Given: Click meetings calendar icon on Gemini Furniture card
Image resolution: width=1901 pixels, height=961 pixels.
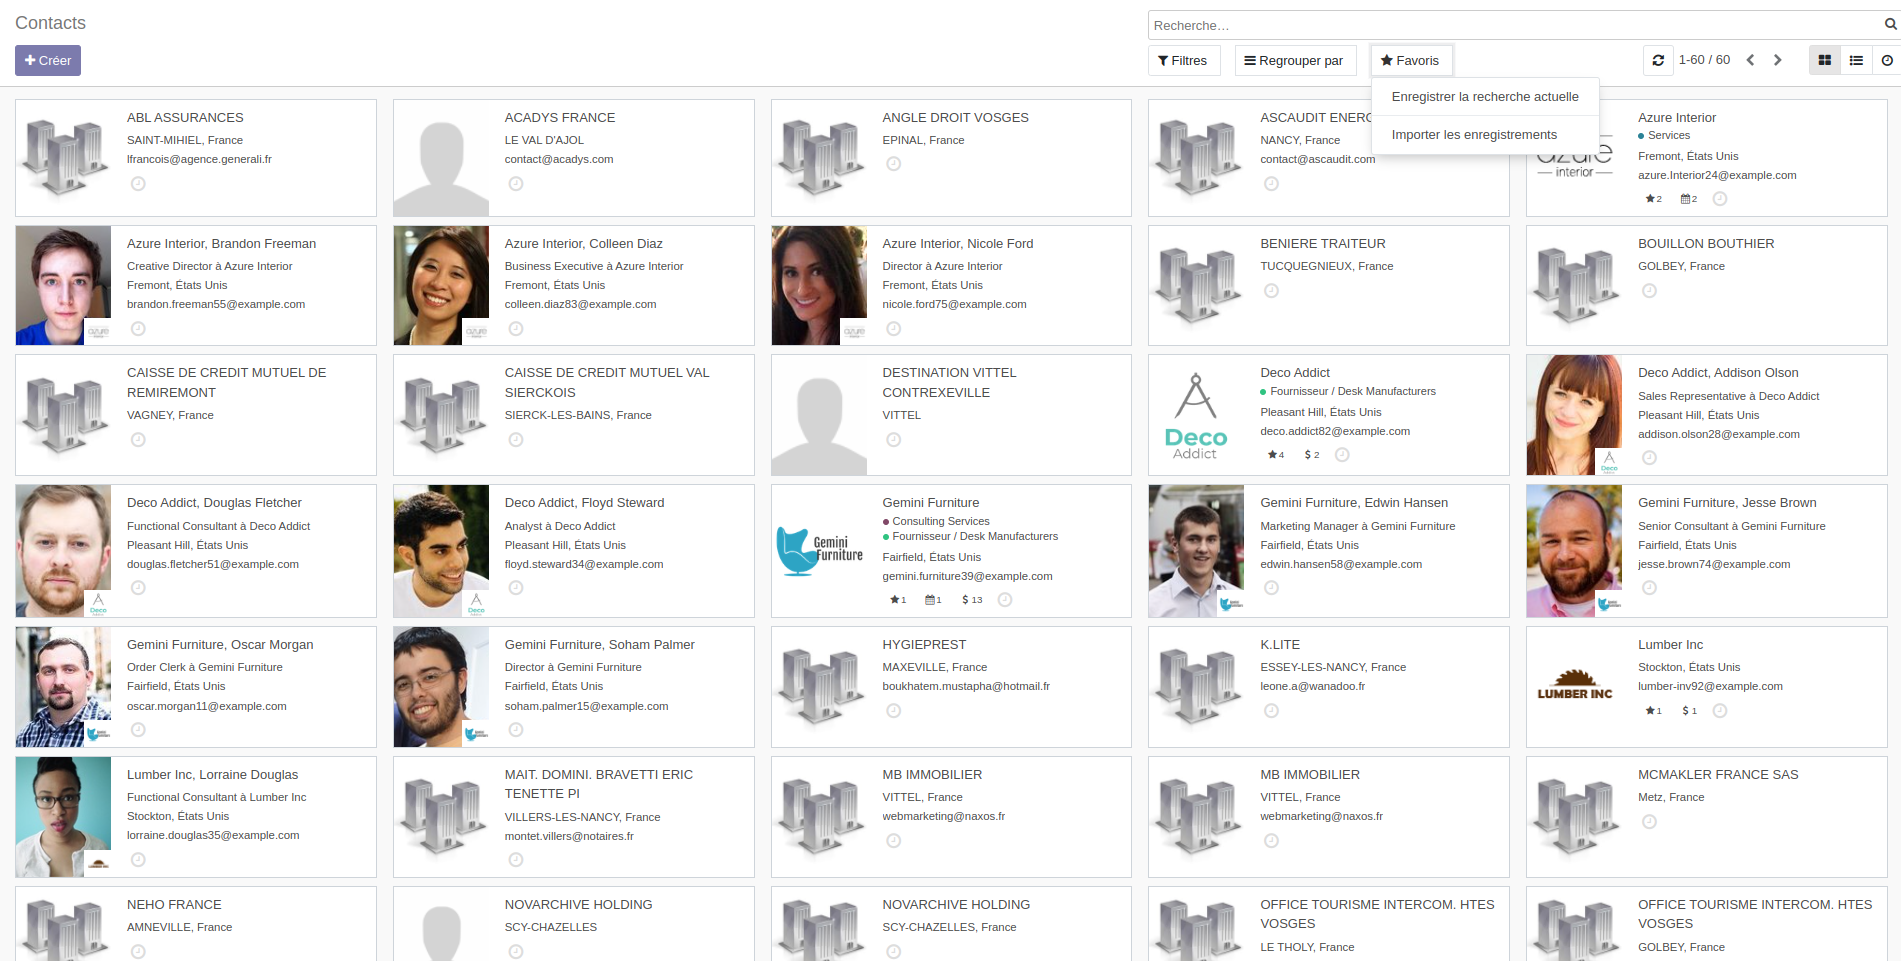Looking at the screenshot, I should click(933, 600).
